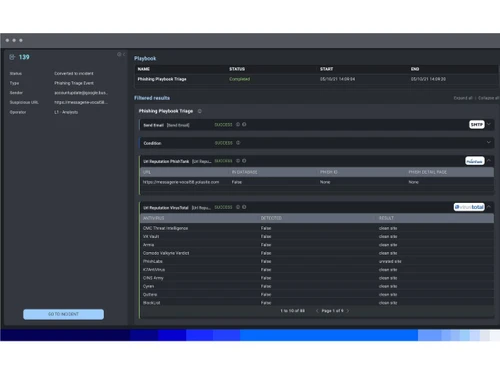The image size is (500, 375).
Task: Click the messagerie-vocal58 URL in PhishTank table
Action: (181, 182)
